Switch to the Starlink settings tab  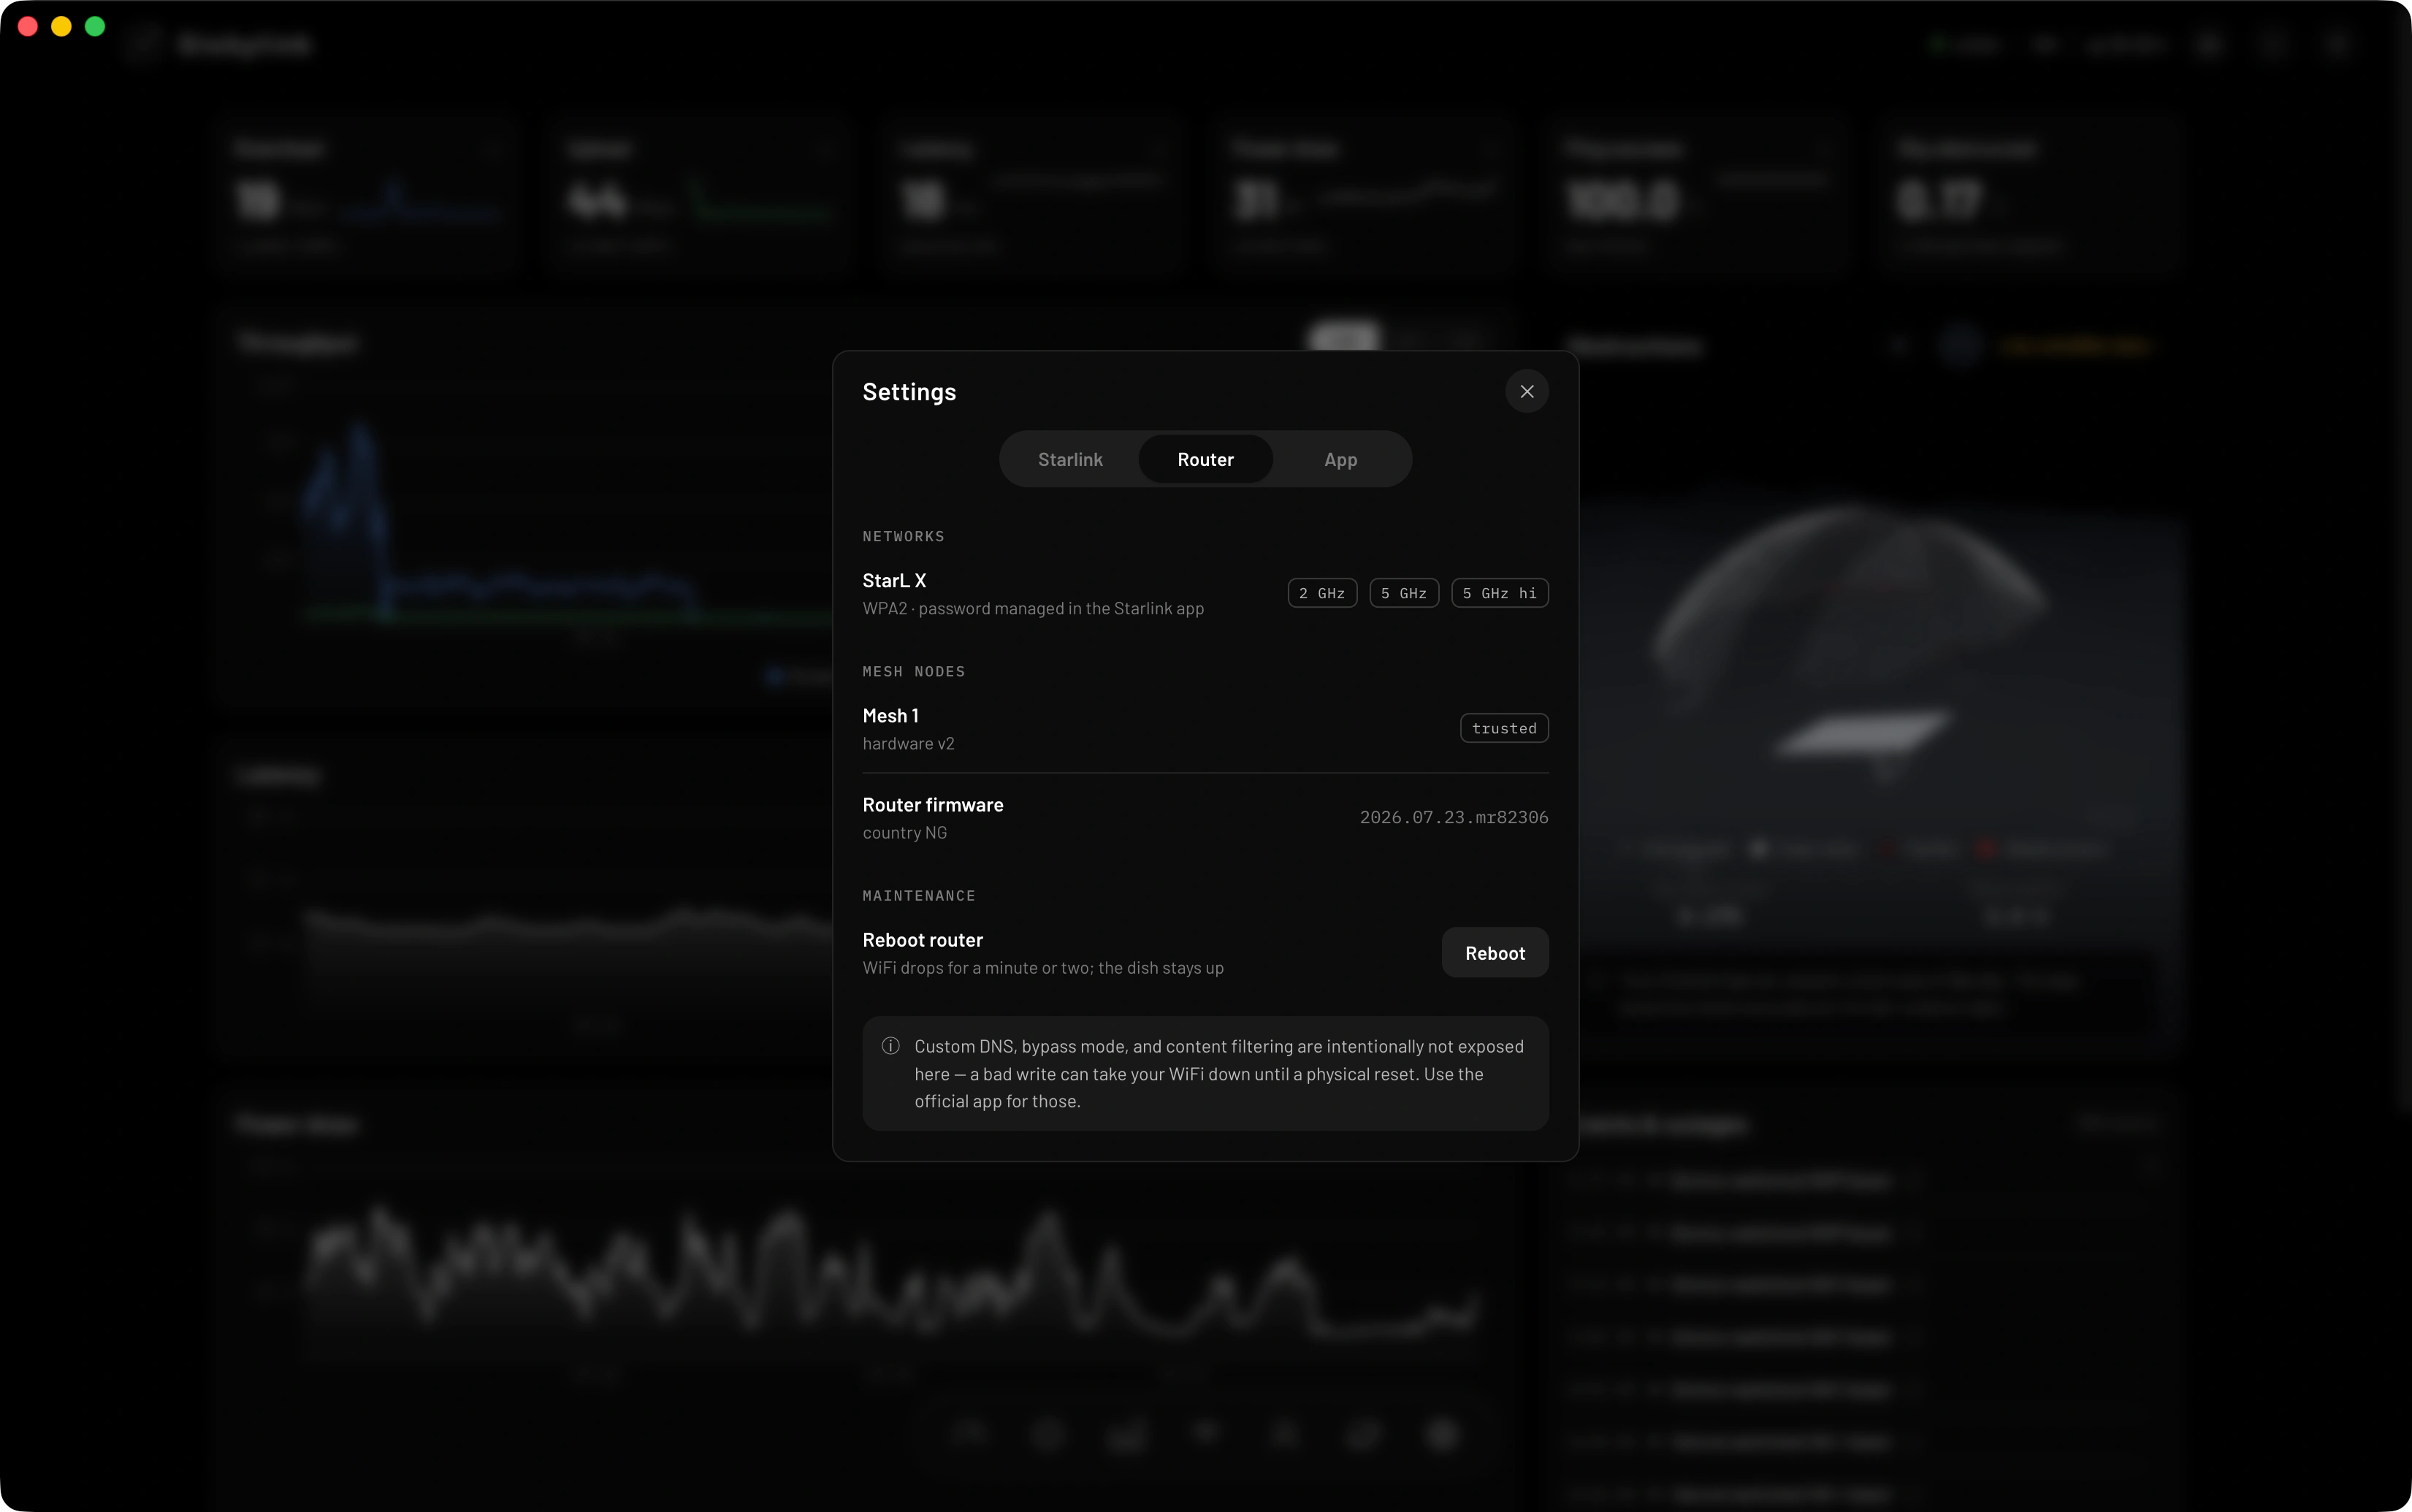(1070, 459)
